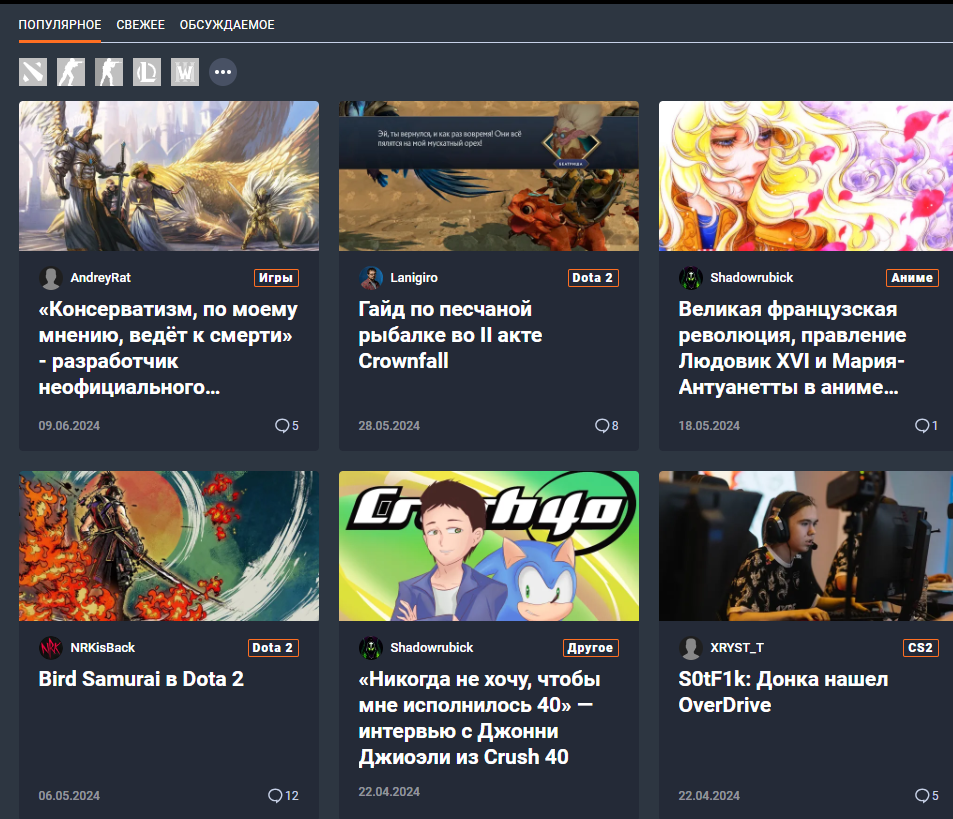953x819 pixels.
Task: Open the samurai artwork thumbnail
Action: click(x=169, y=546)
